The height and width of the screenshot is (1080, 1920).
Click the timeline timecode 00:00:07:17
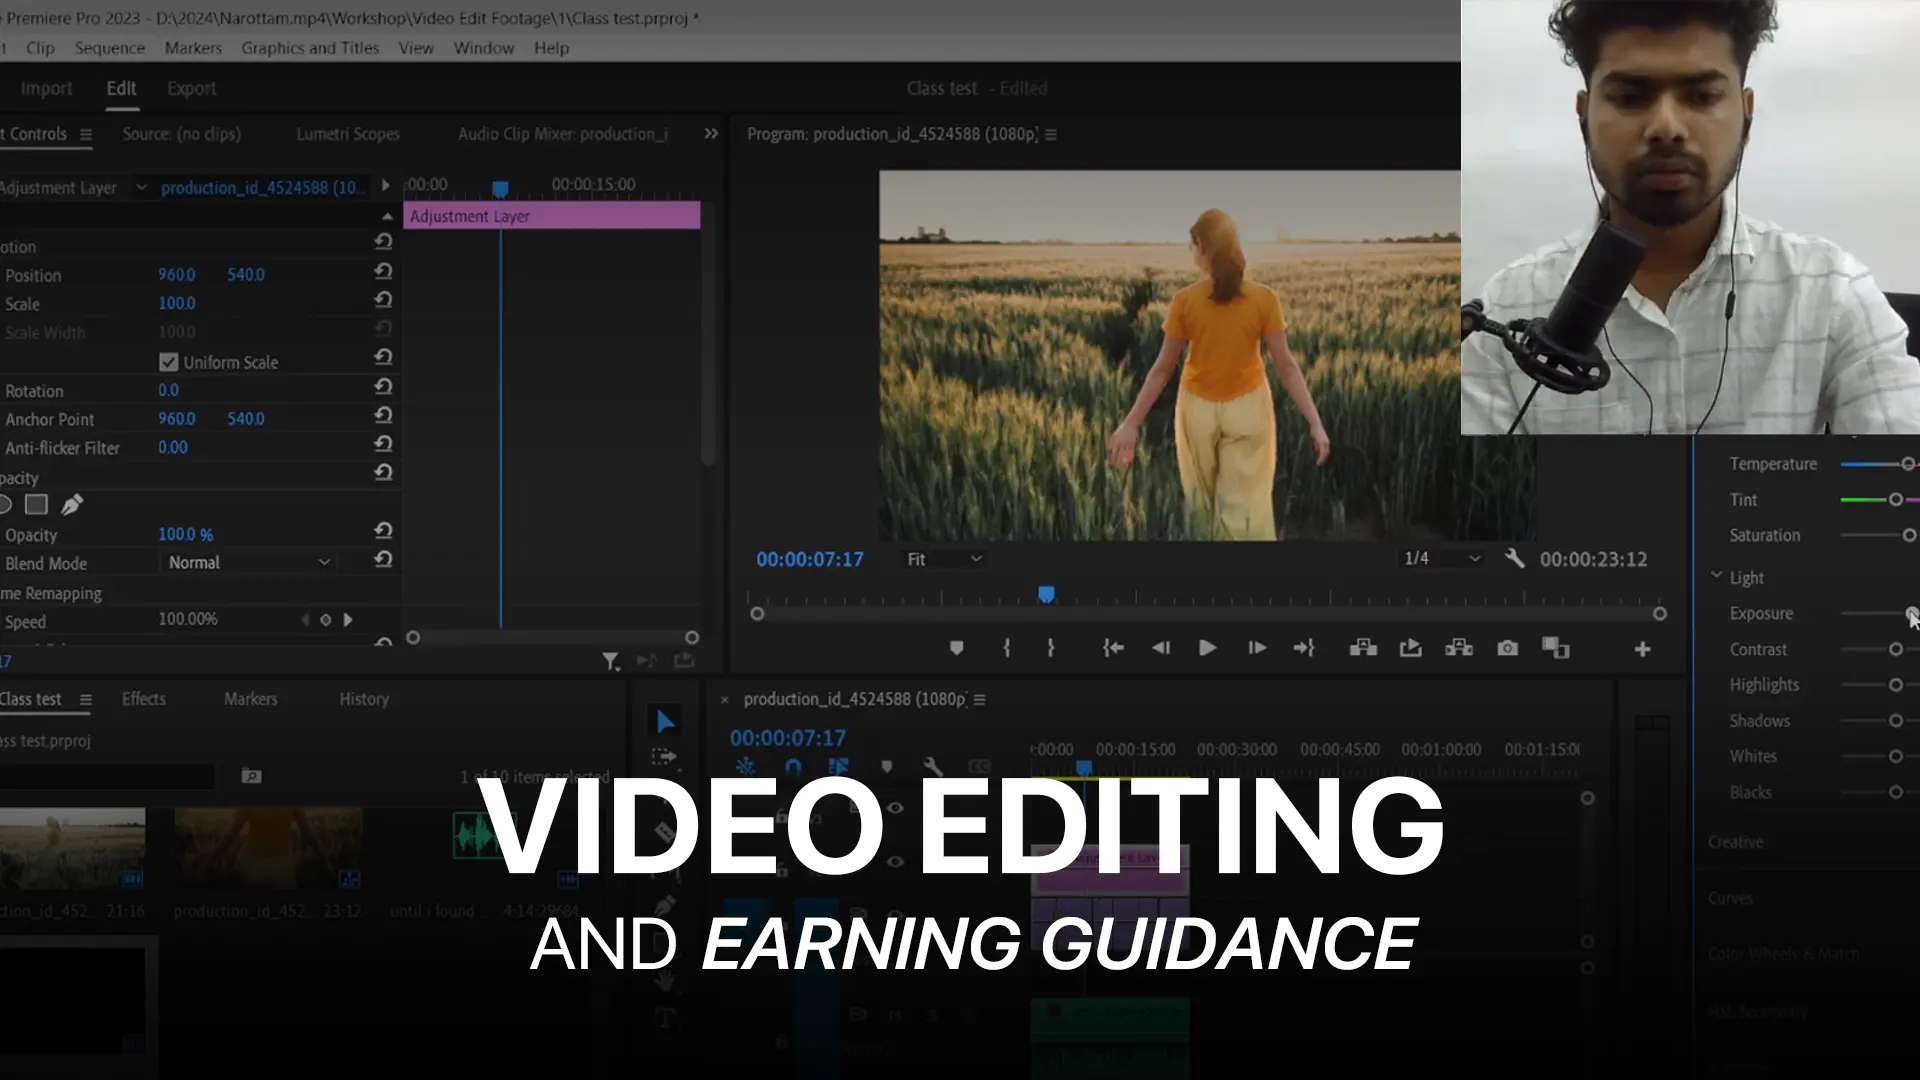tap(788, 738)
